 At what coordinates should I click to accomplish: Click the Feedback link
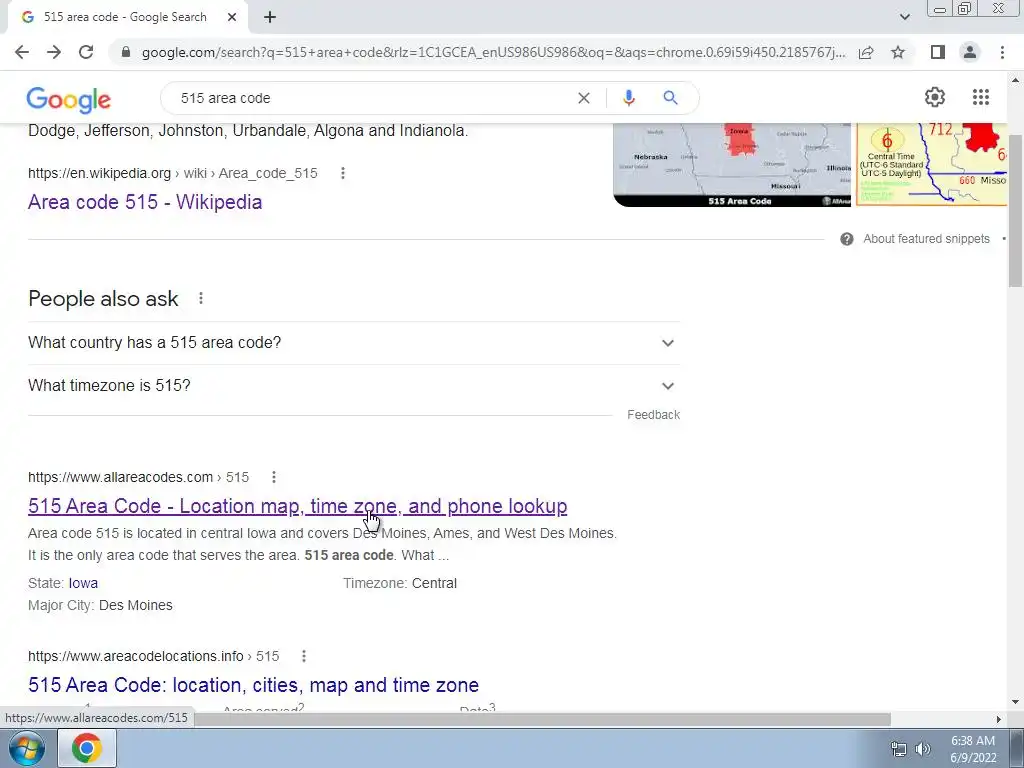coord(653,415)
